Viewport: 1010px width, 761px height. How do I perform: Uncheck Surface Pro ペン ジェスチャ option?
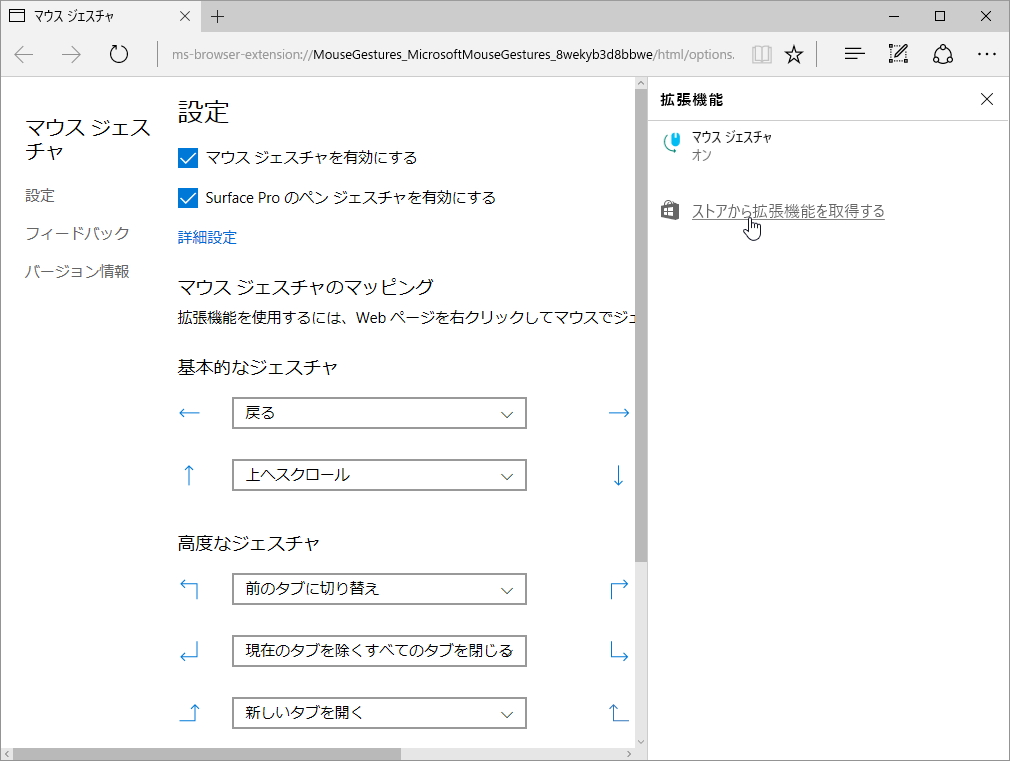point(187,197)
